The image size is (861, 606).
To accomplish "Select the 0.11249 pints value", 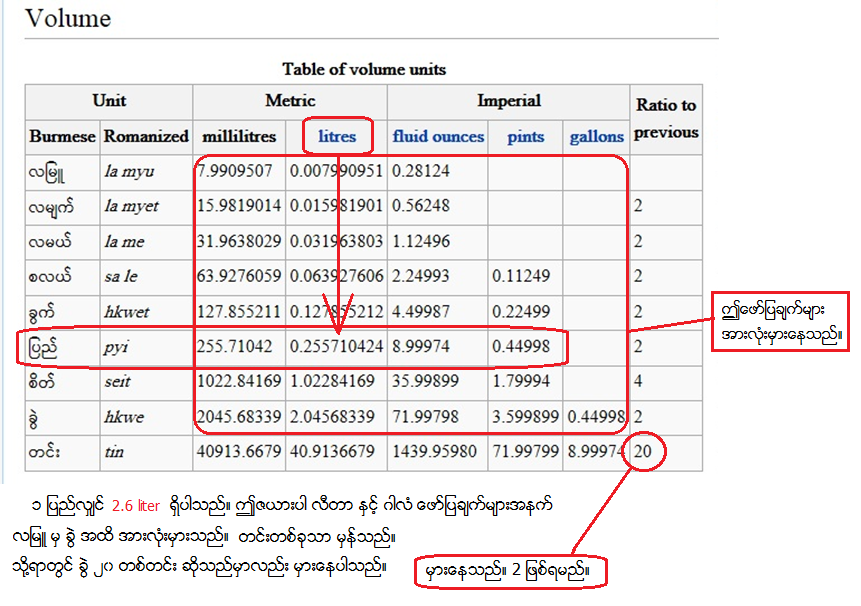I will (x=521, y=276).
